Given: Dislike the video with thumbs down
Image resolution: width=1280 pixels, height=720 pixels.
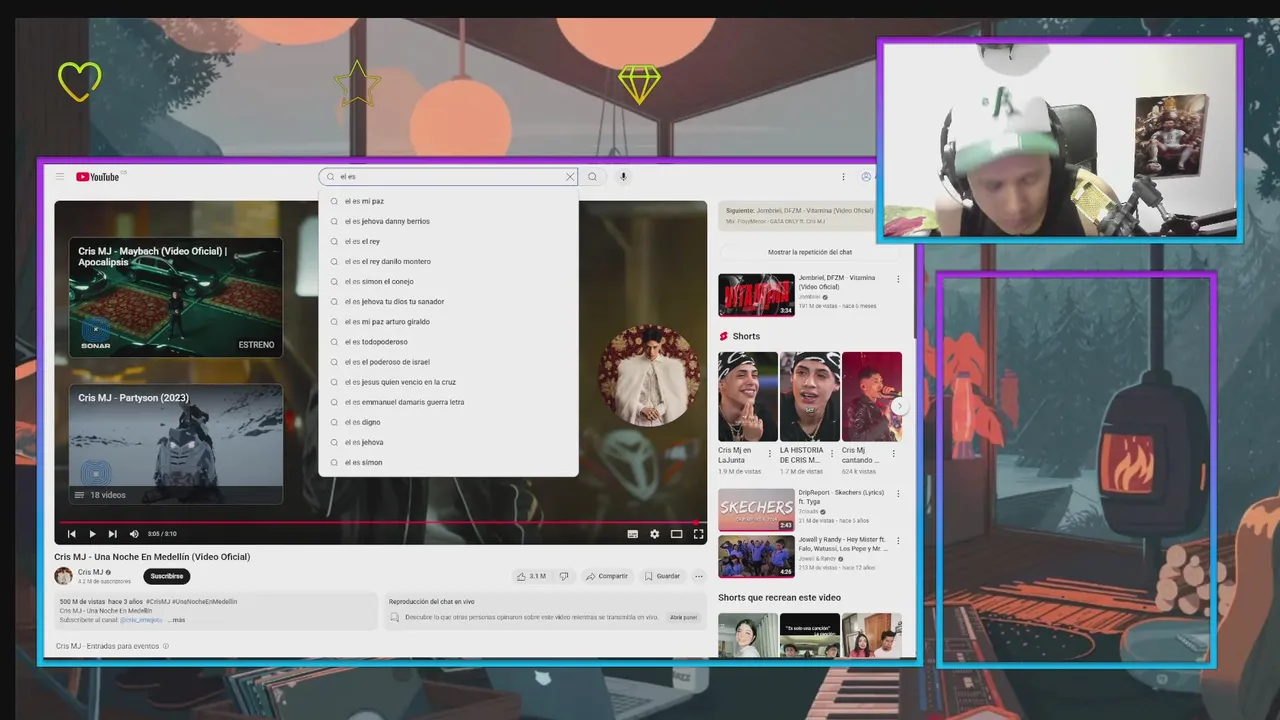Looking at the screenshot, I should [564, 576].
